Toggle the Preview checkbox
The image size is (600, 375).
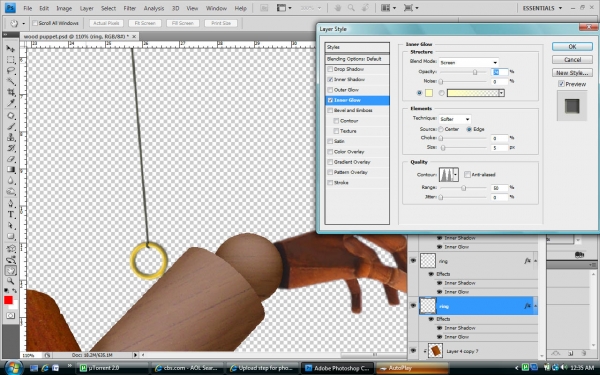click(561, 84)
